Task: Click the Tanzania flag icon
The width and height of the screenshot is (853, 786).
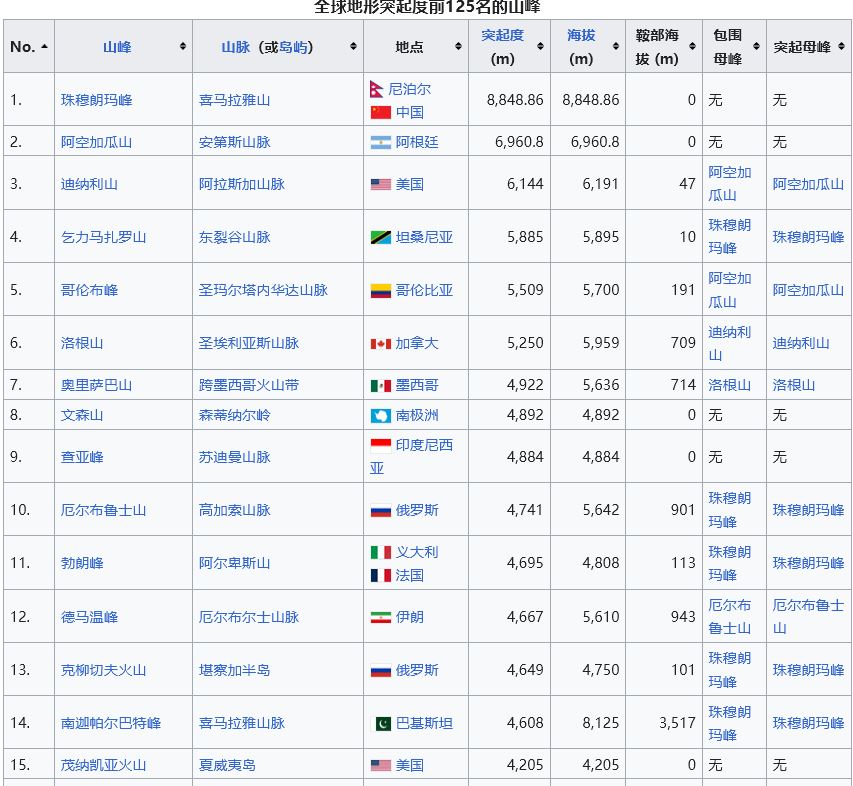Action: coord(380,237)
